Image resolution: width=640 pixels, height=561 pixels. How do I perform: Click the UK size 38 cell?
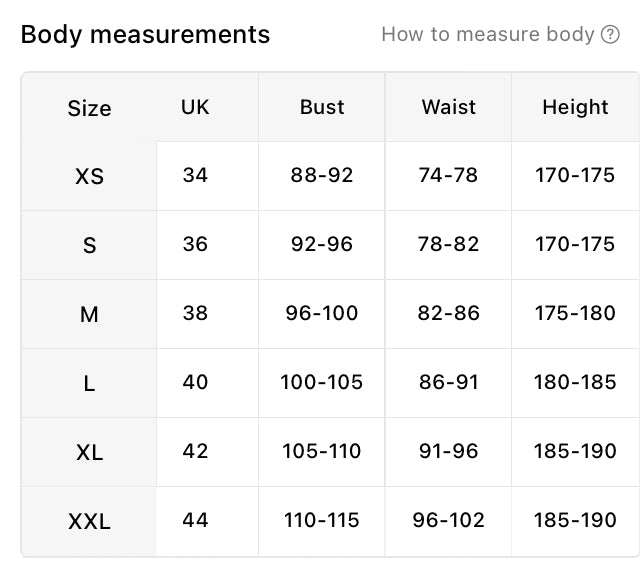(x=195, y=313)
